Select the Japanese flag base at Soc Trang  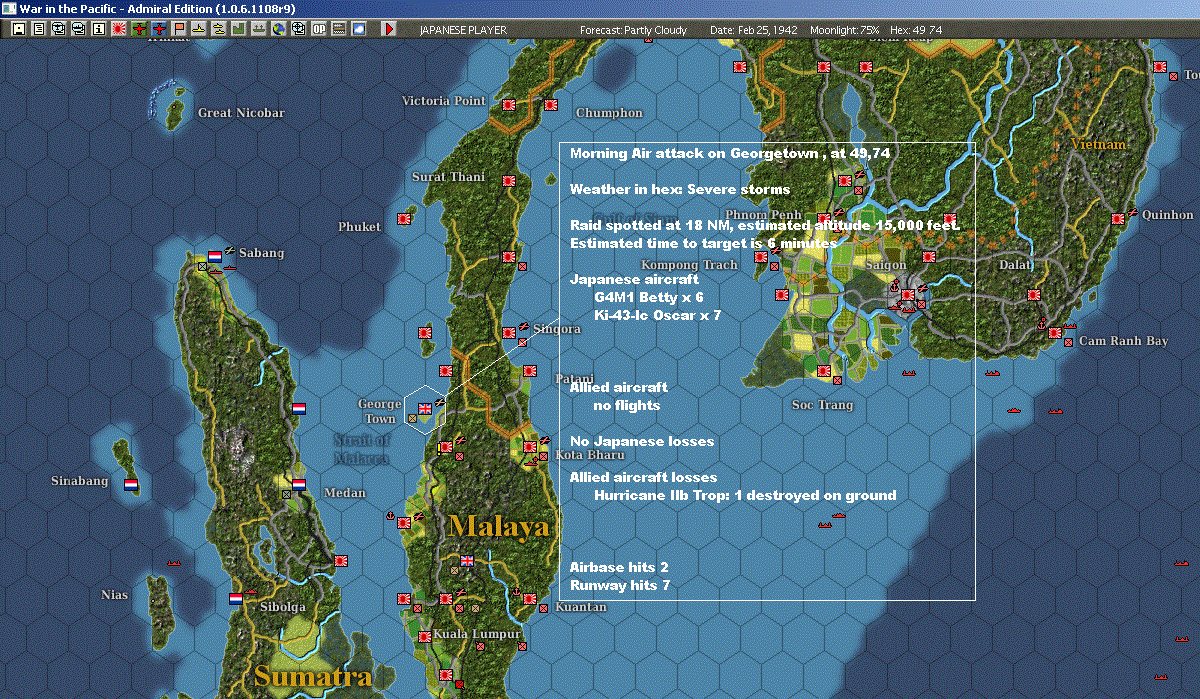pos(826,371)
